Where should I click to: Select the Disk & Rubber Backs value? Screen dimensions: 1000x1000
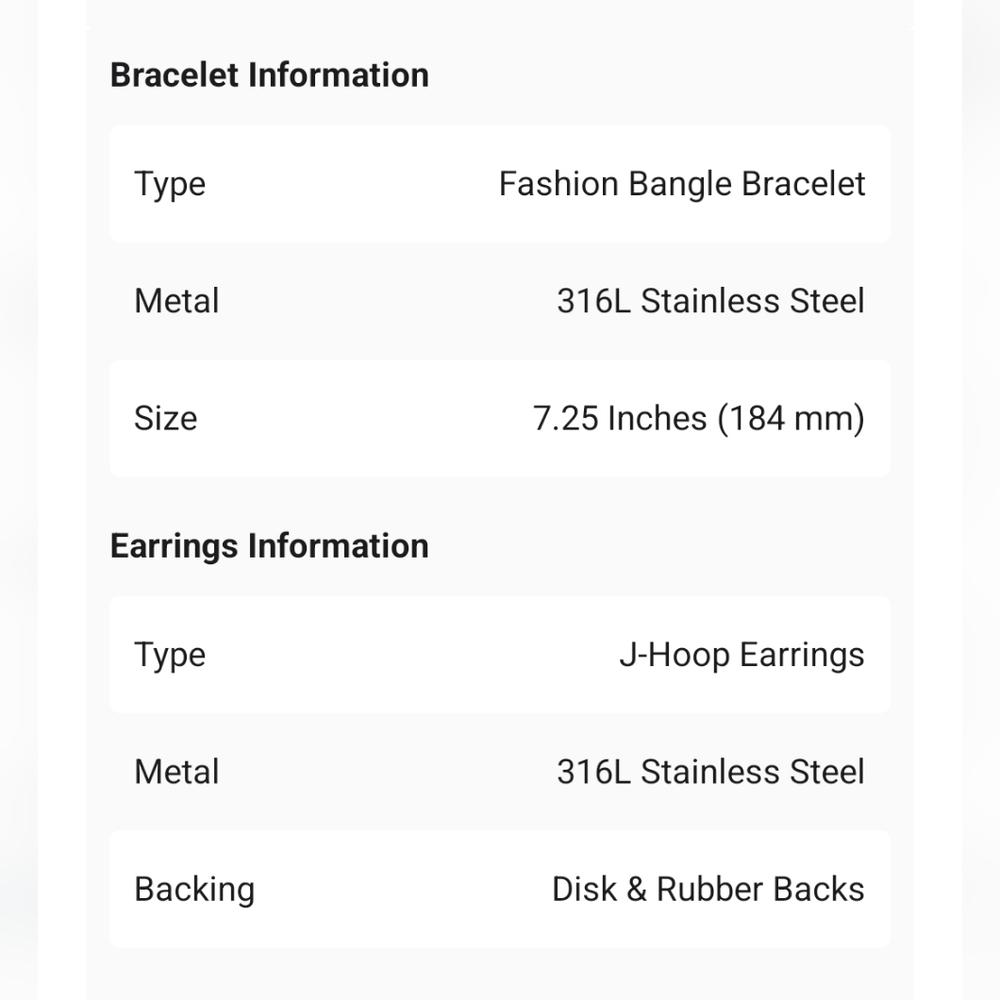tap(708, 889)
